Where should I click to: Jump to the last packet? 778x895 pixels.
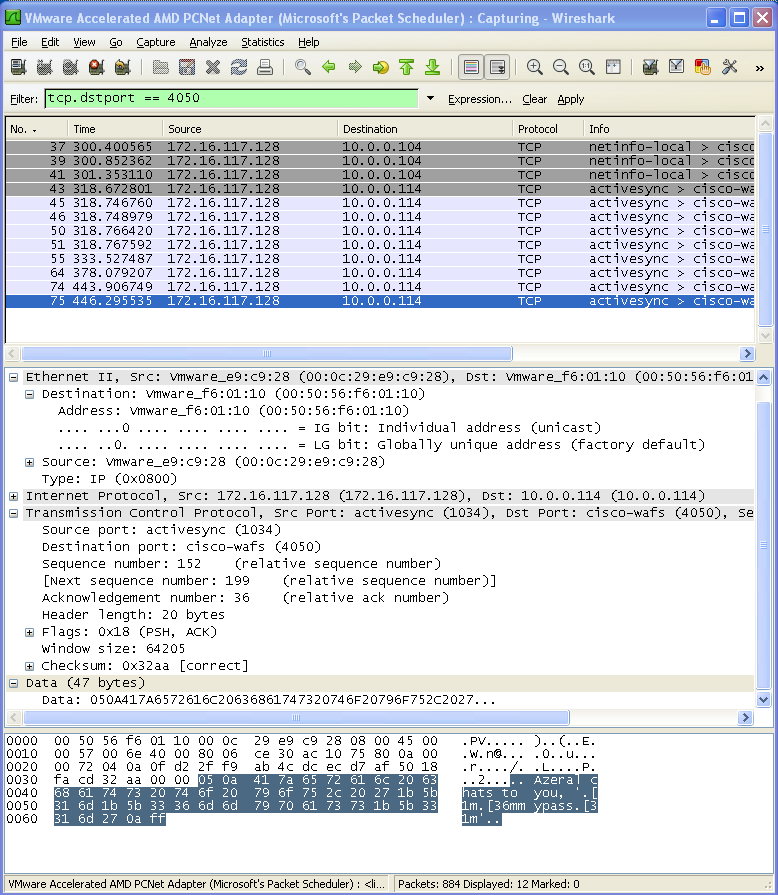pos(432,67)
